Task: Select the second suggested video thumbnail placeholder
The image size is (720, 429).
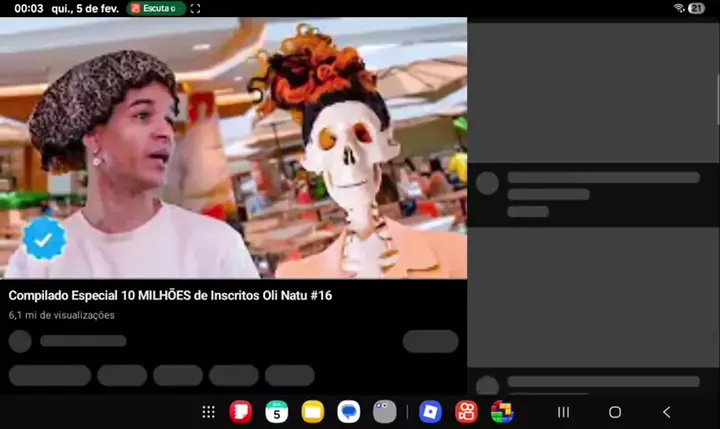Action: coord(593,297)
